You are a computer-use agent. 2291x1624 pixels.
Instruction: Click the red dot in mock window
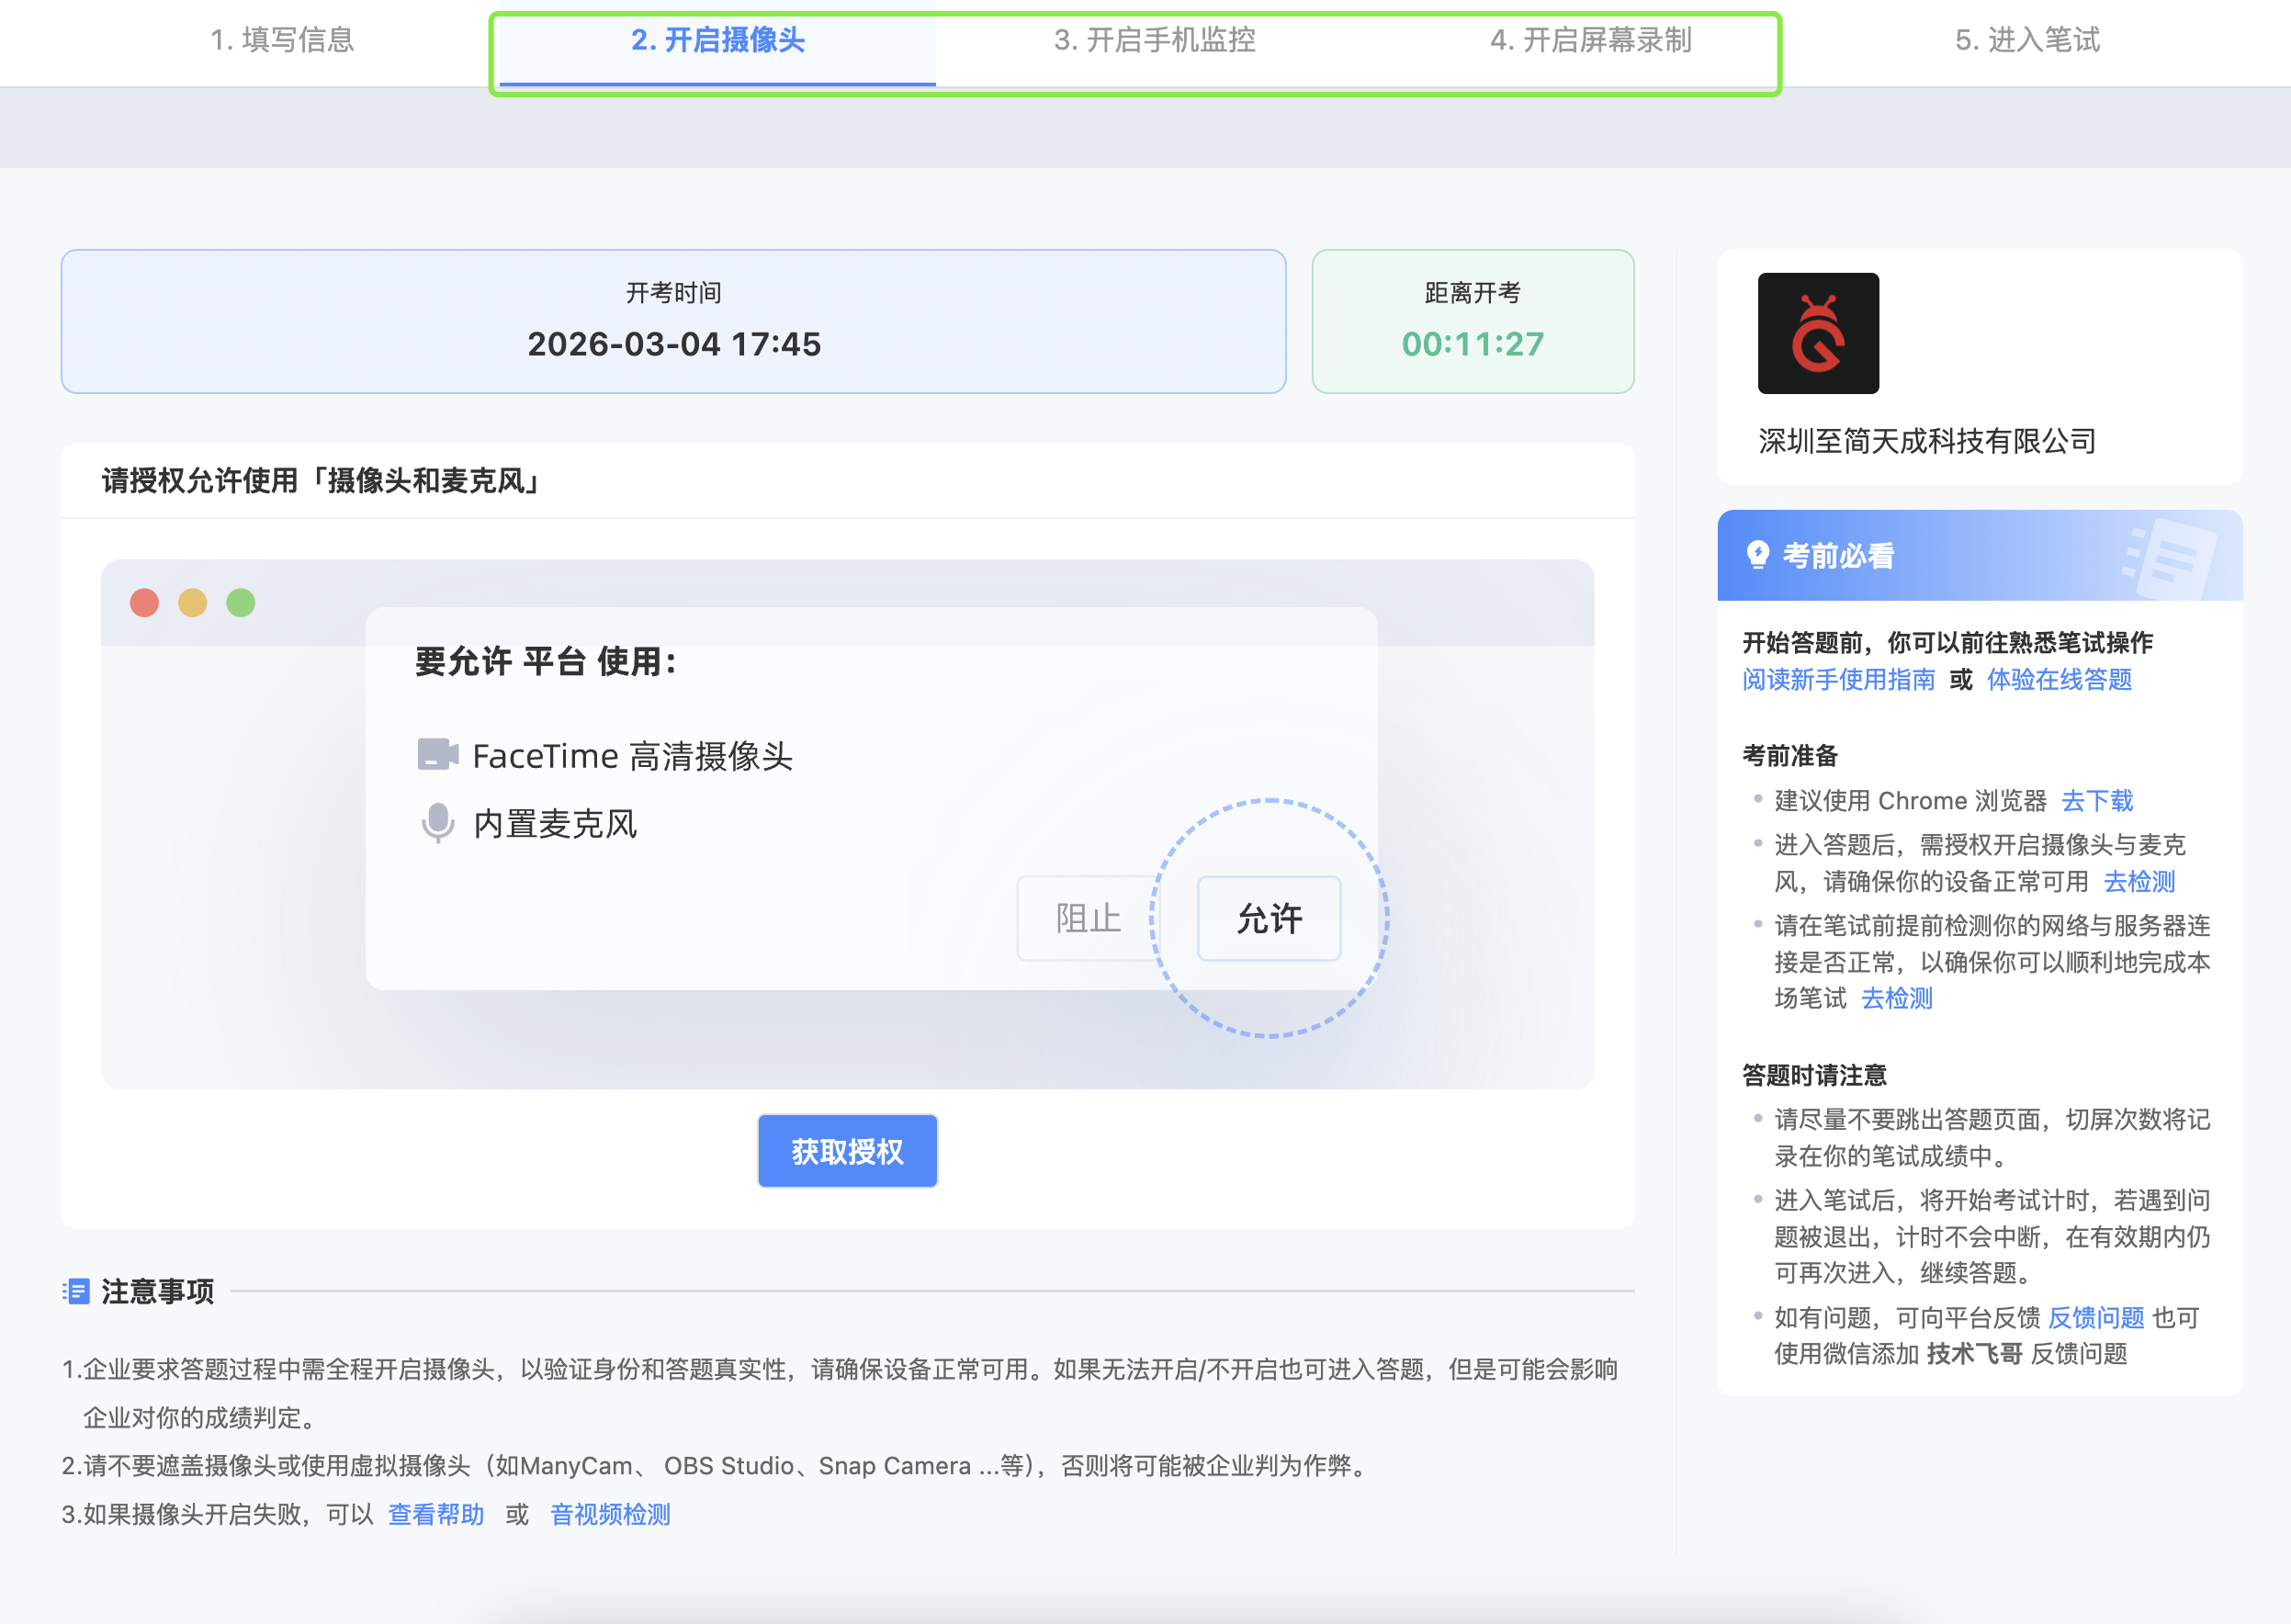[145, 603]
